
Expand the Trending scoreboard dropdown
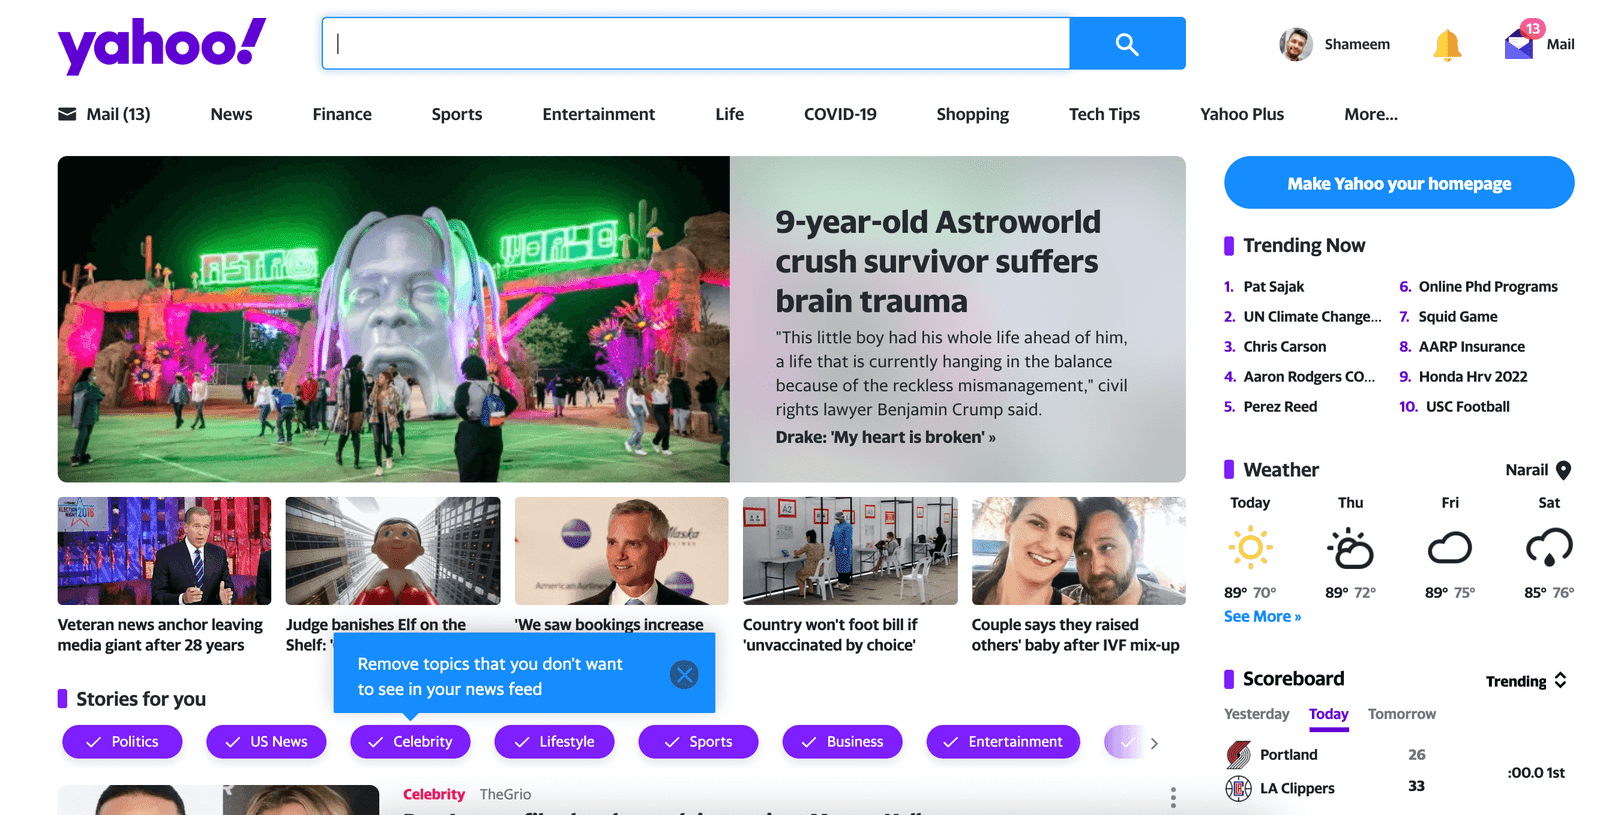point(1526,681)
